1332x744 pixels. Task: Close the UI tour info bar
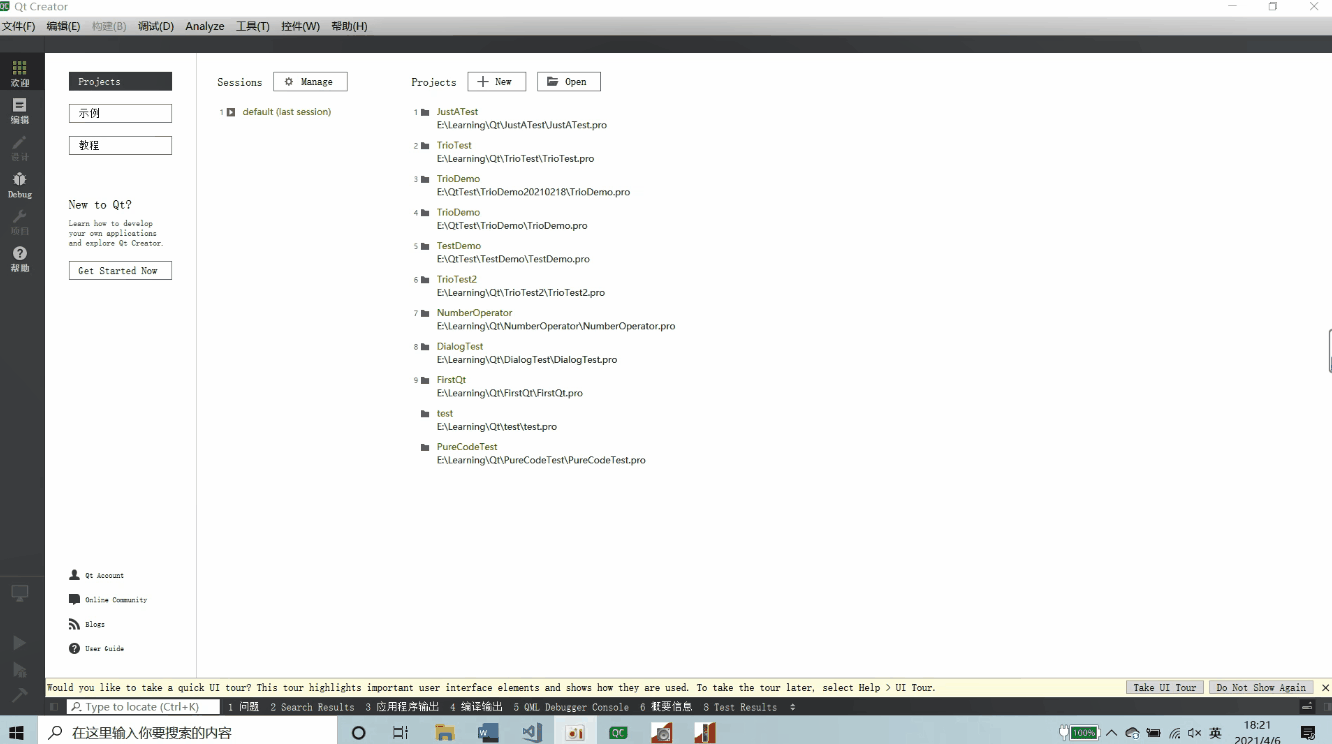point(1326,688)
